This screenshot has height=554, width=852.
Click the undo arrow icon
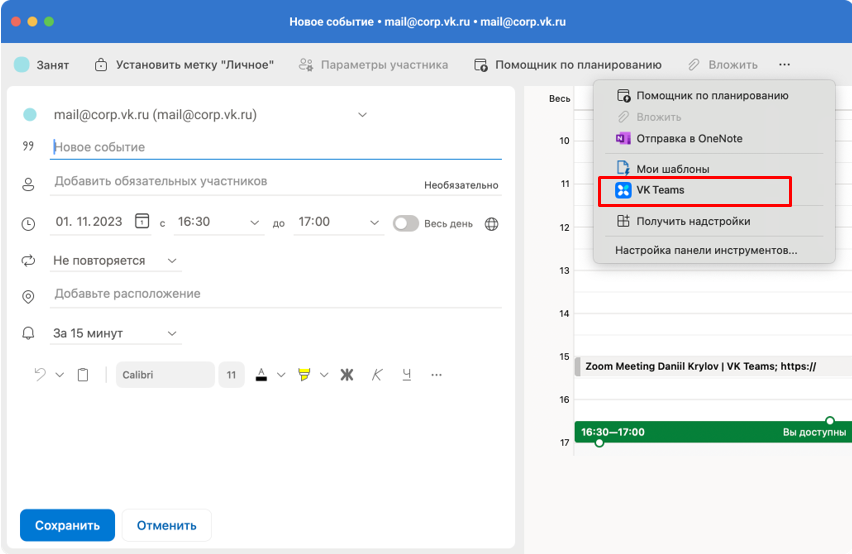point(40,375)
